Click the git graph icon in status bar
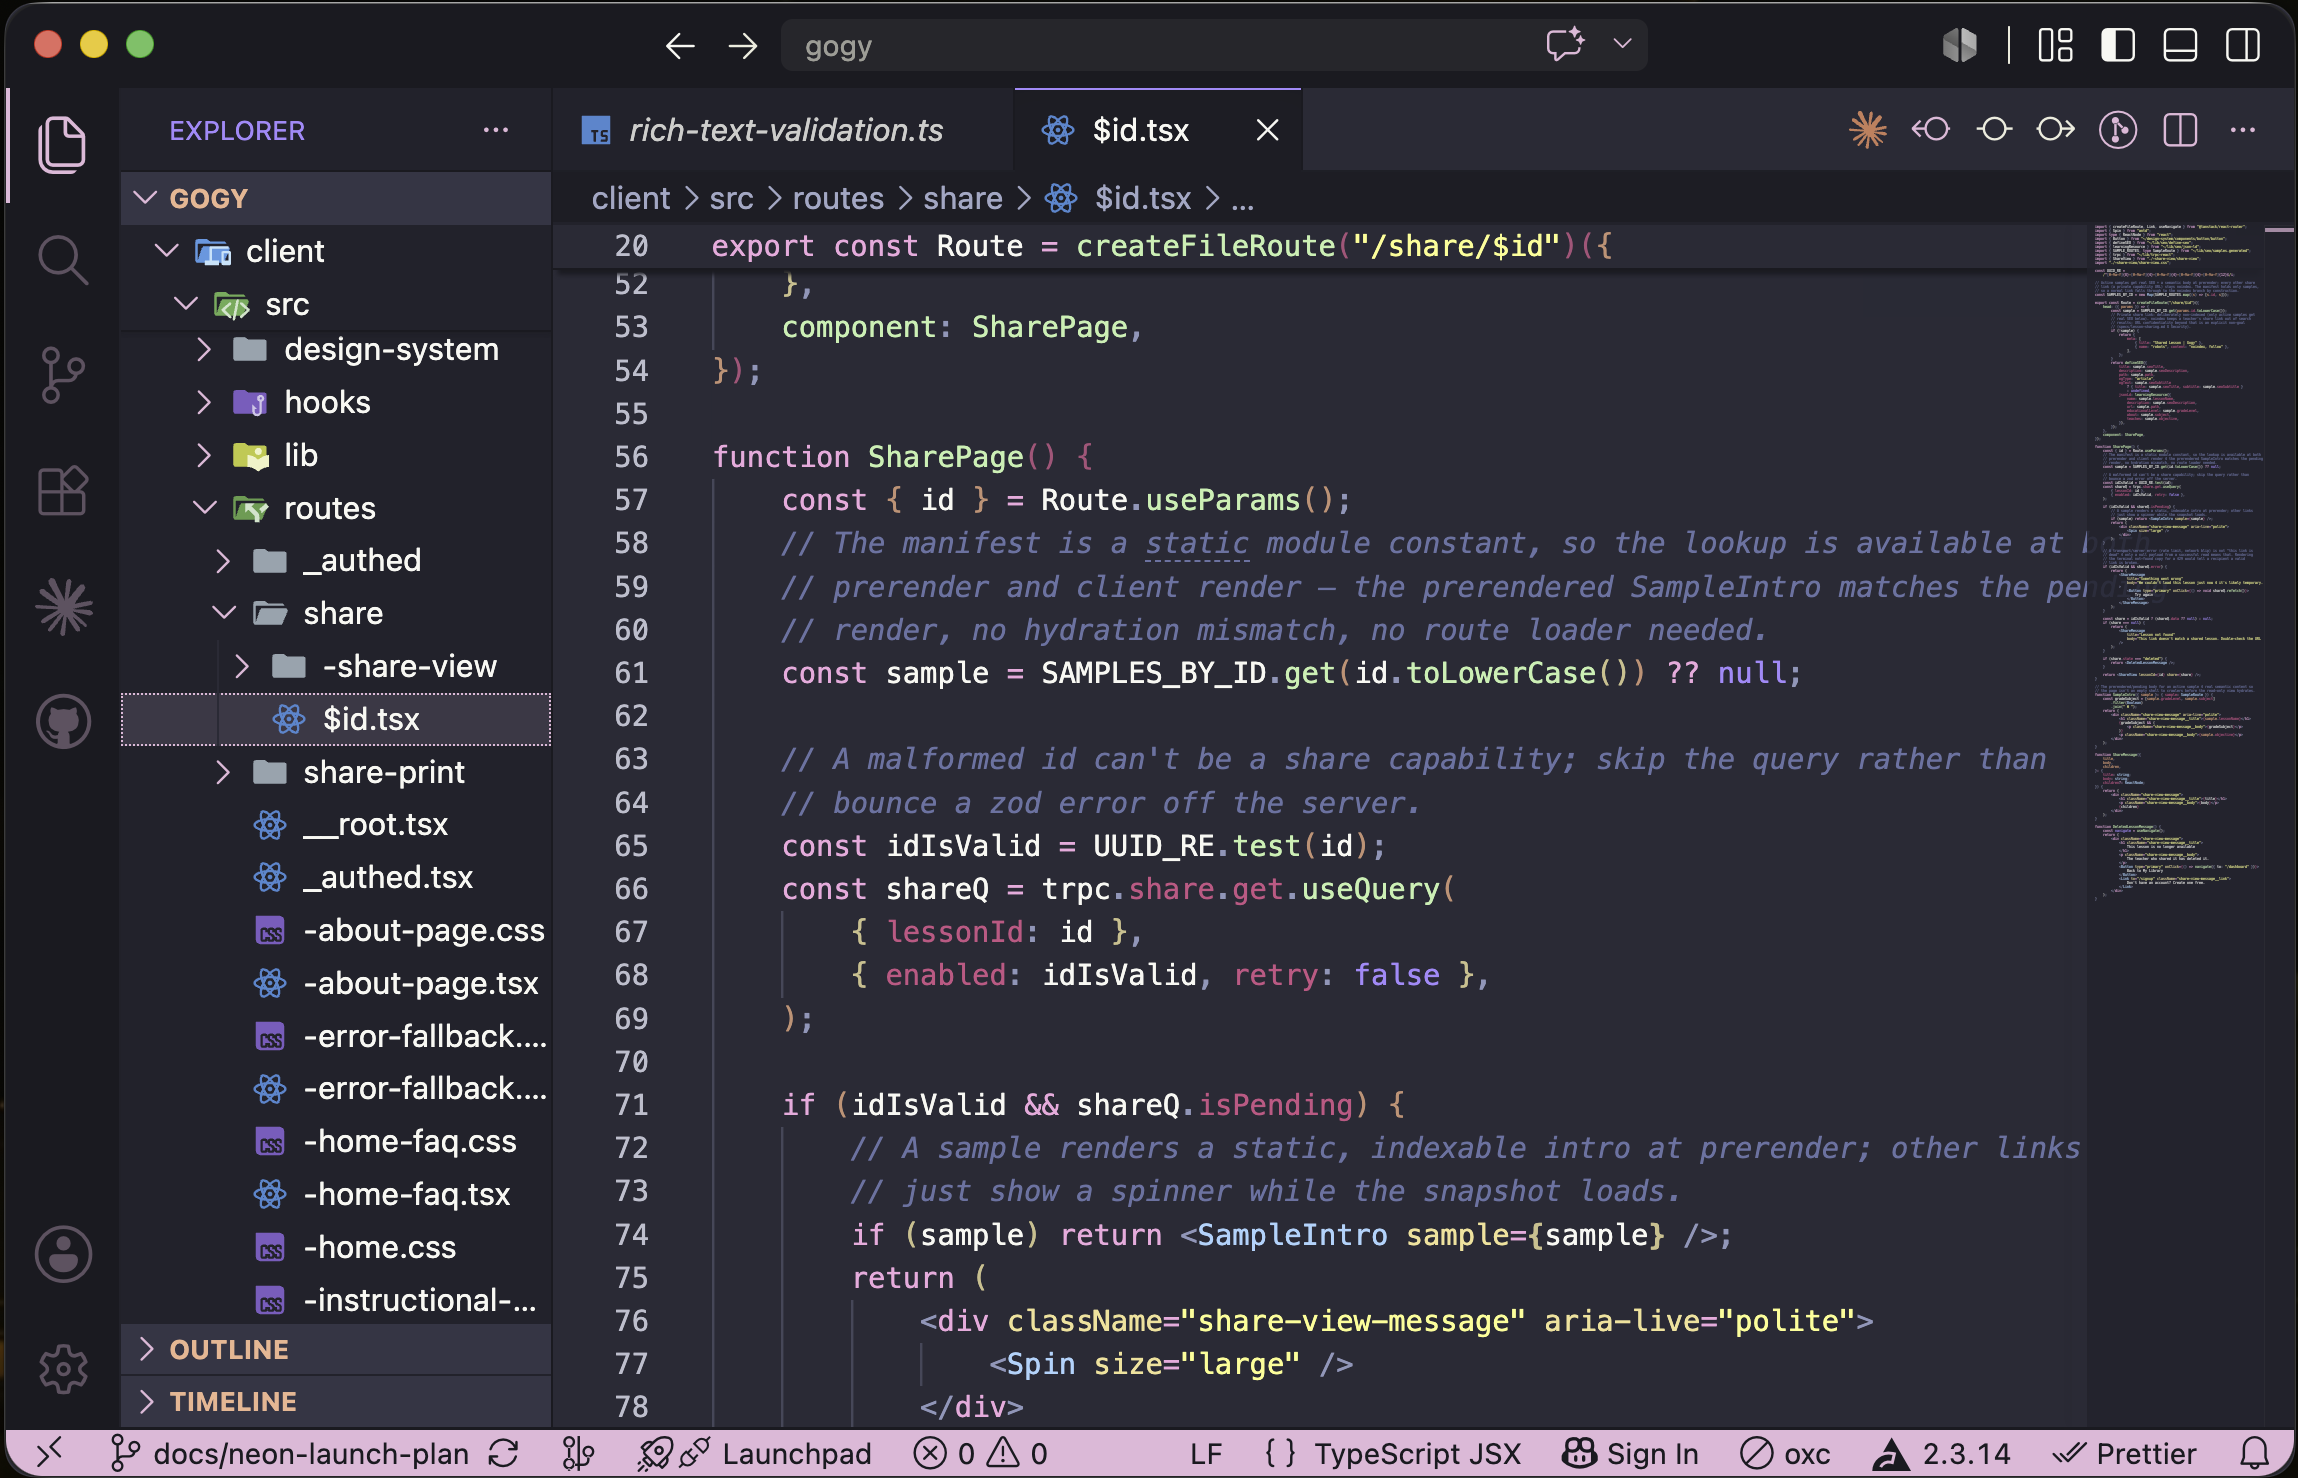 (578, 1453)
